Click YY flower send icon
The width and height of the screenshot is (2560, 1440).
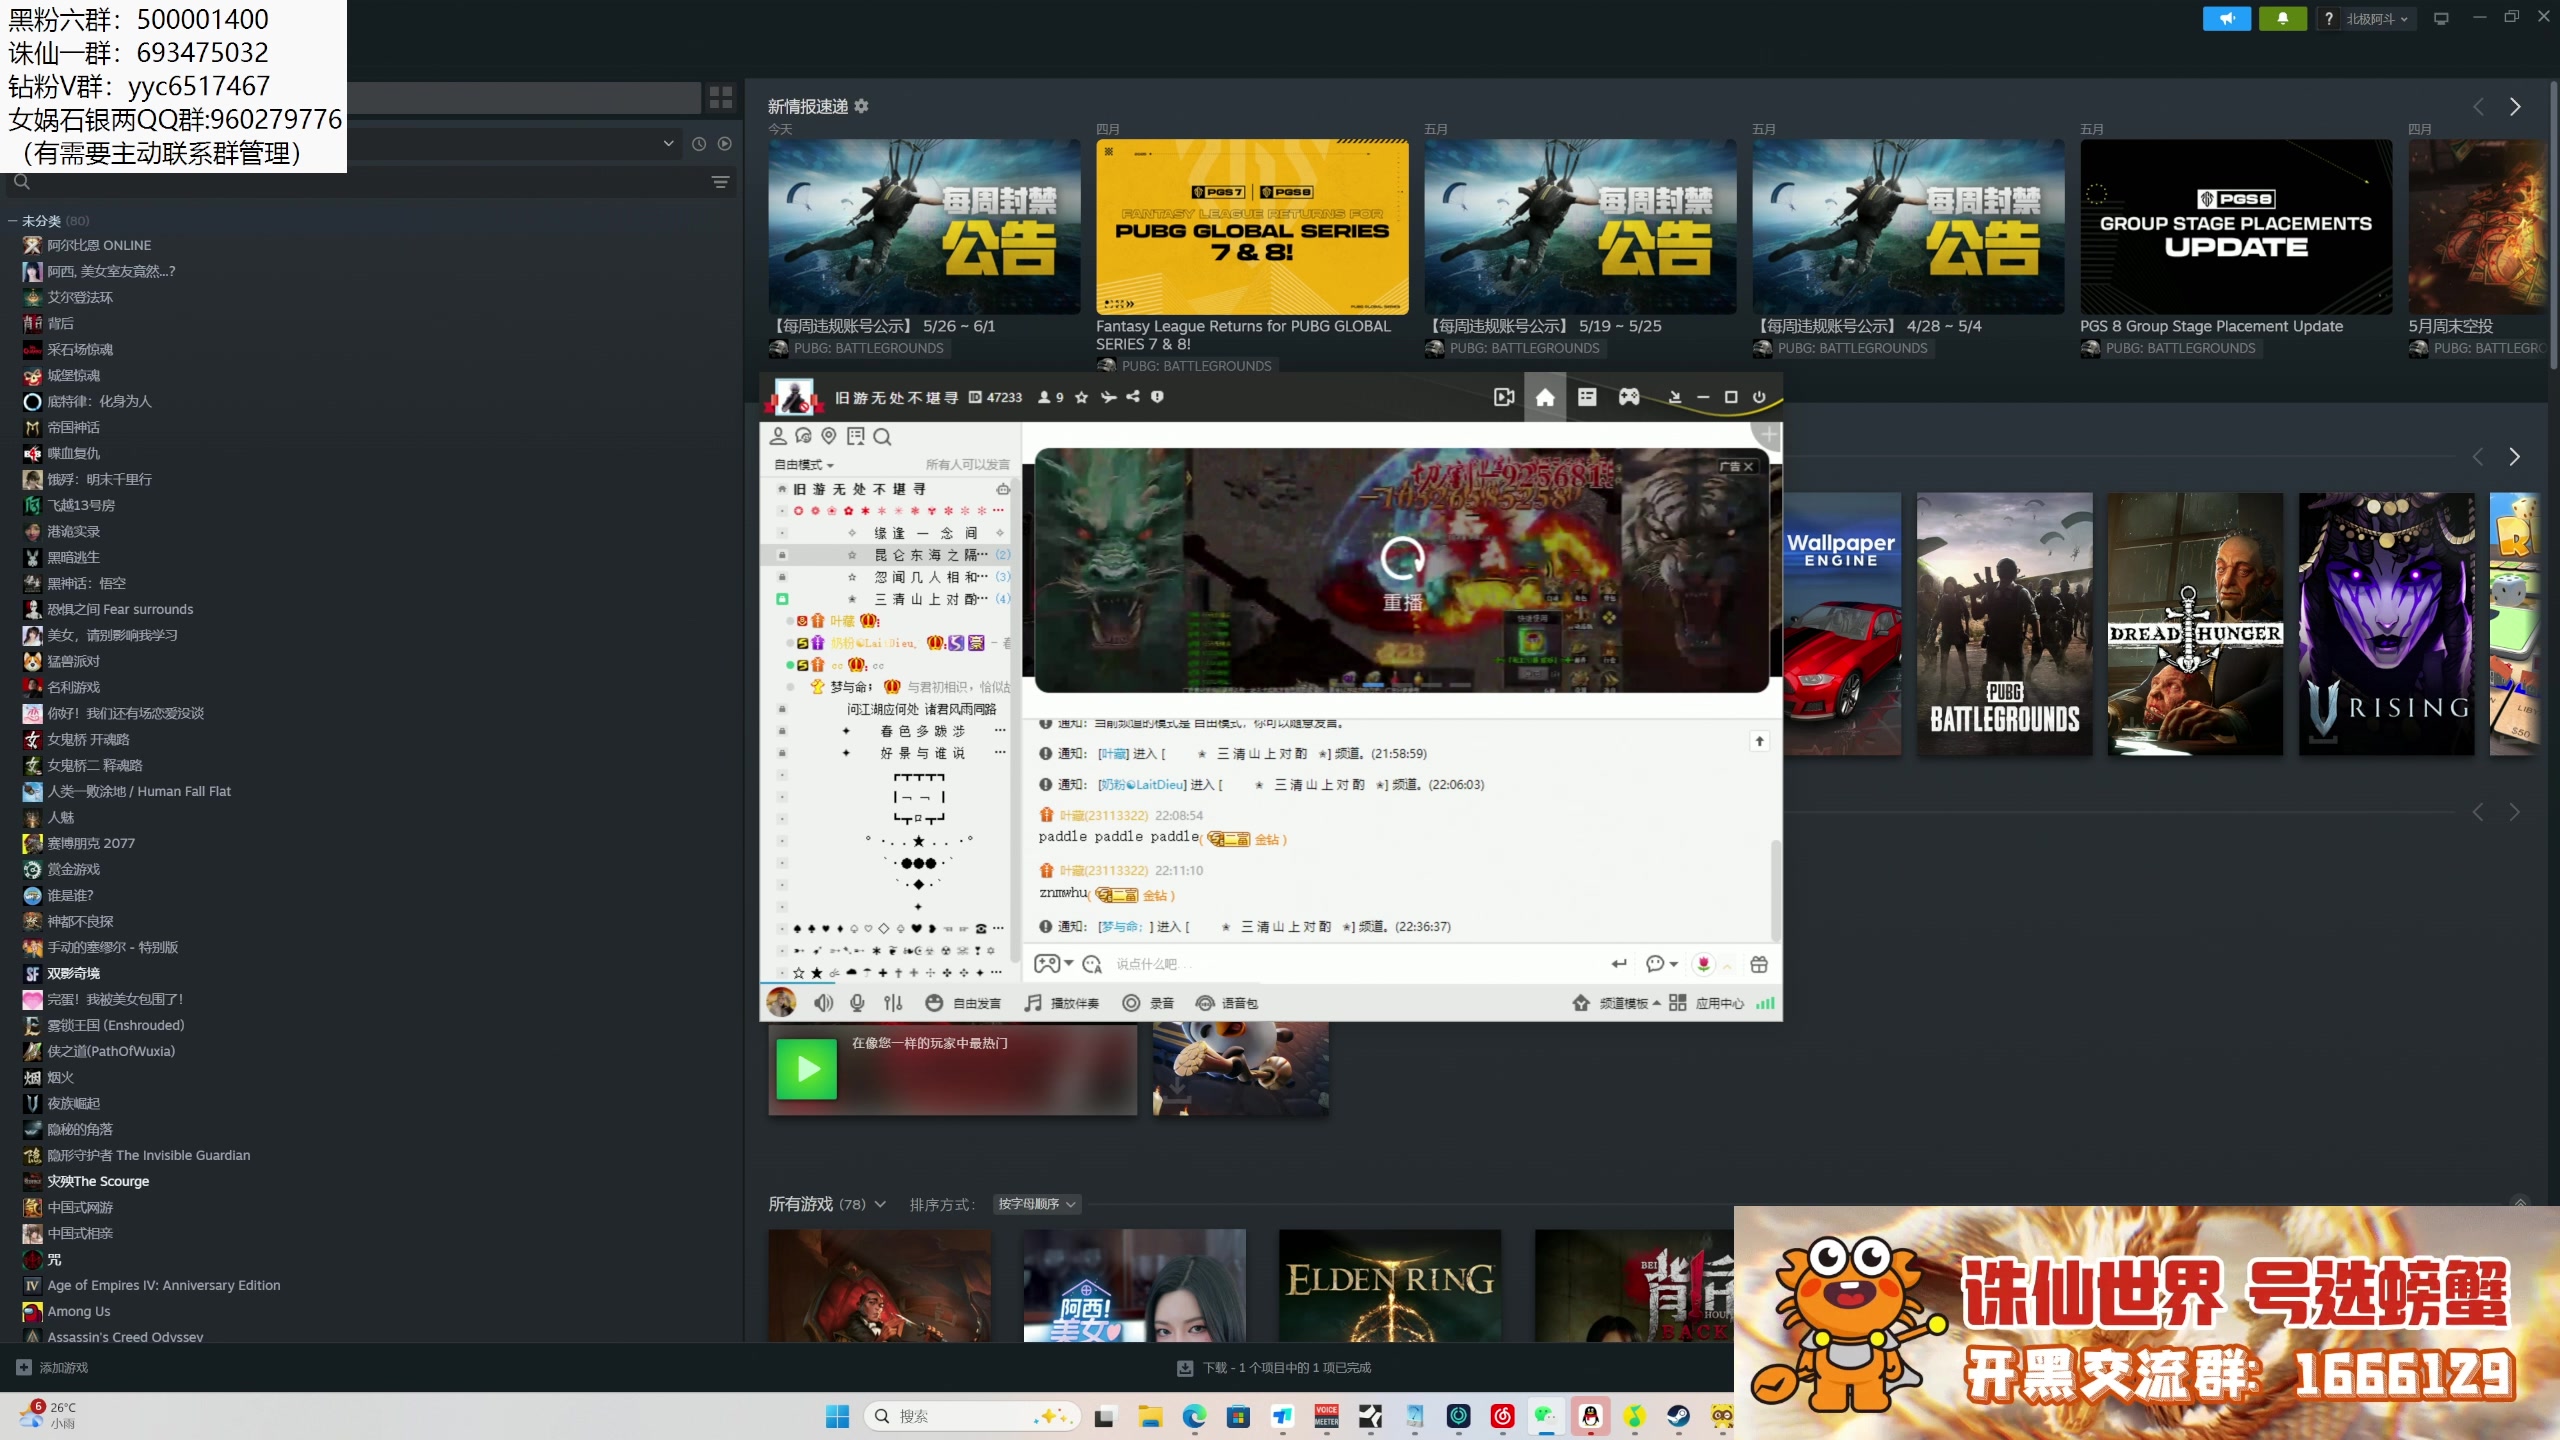[x=1704, y=964]
